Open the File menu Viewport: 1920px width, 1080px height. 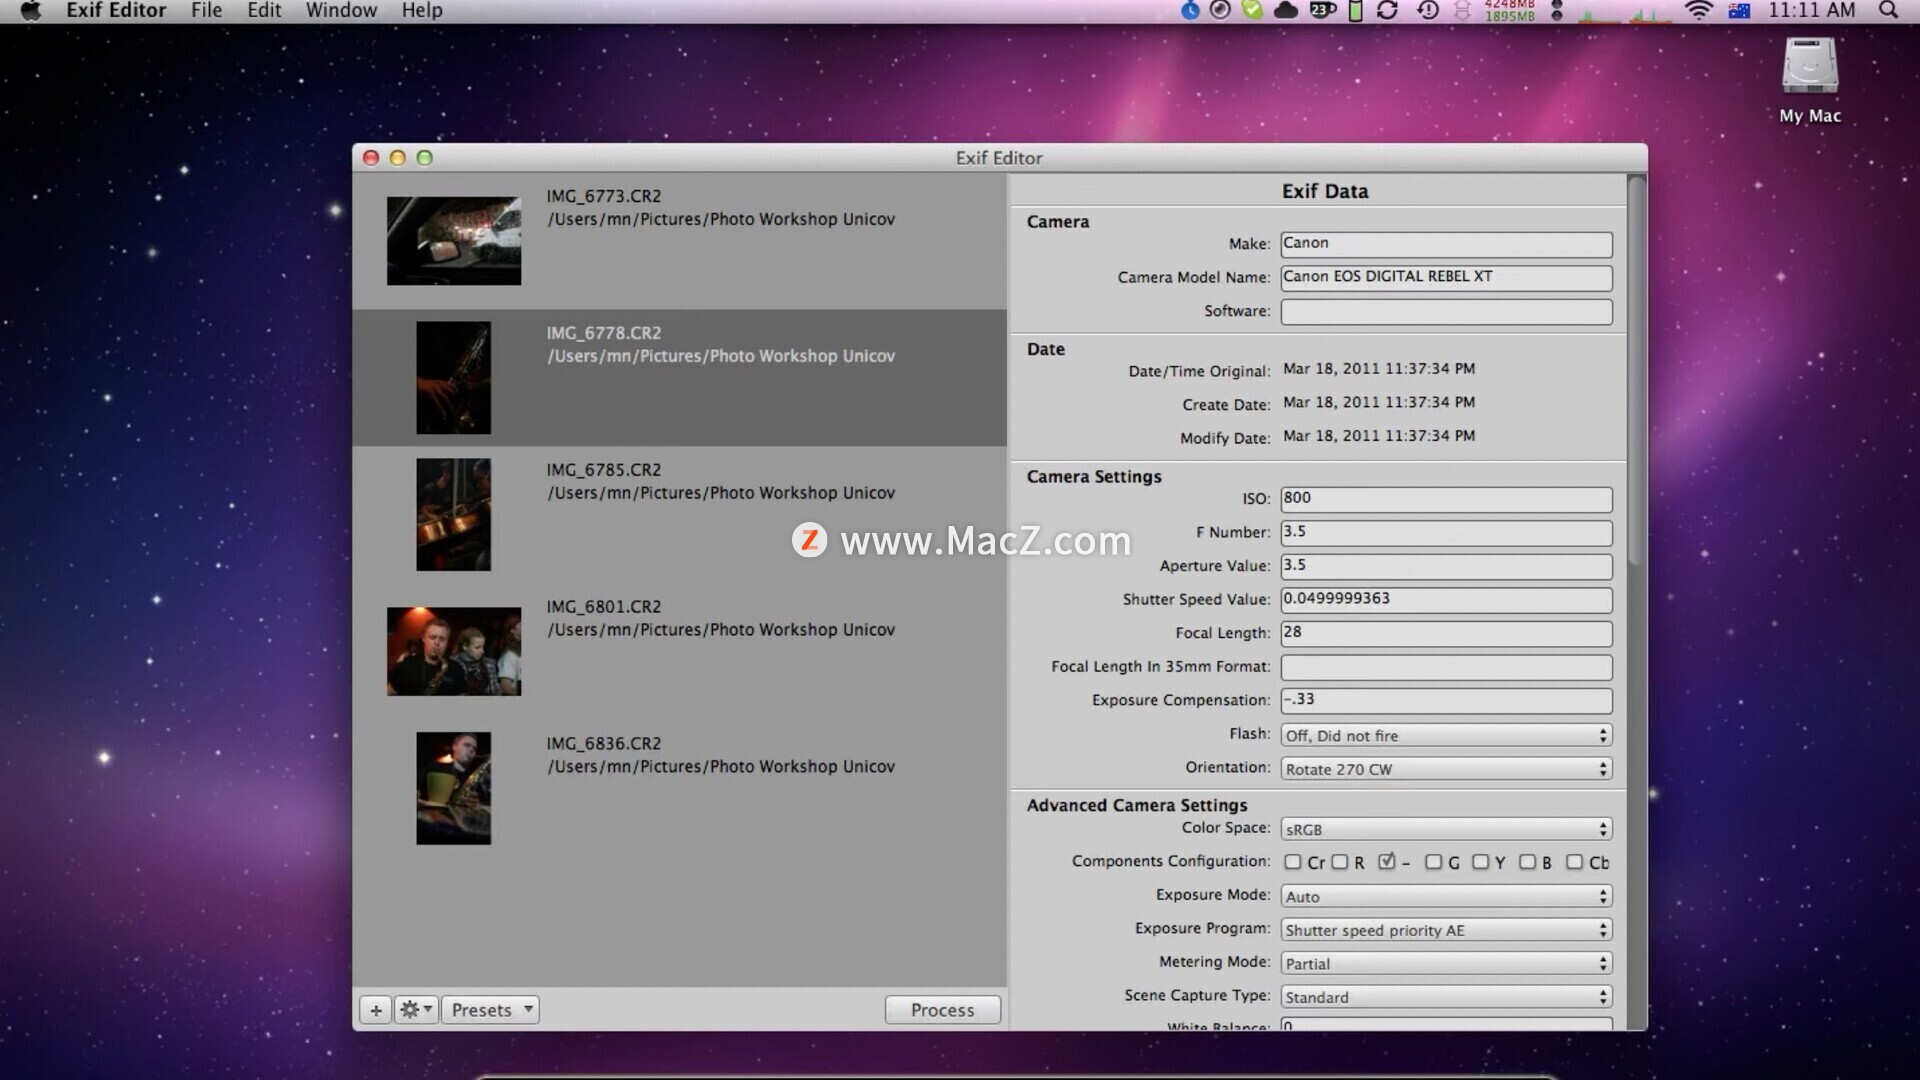206,11
